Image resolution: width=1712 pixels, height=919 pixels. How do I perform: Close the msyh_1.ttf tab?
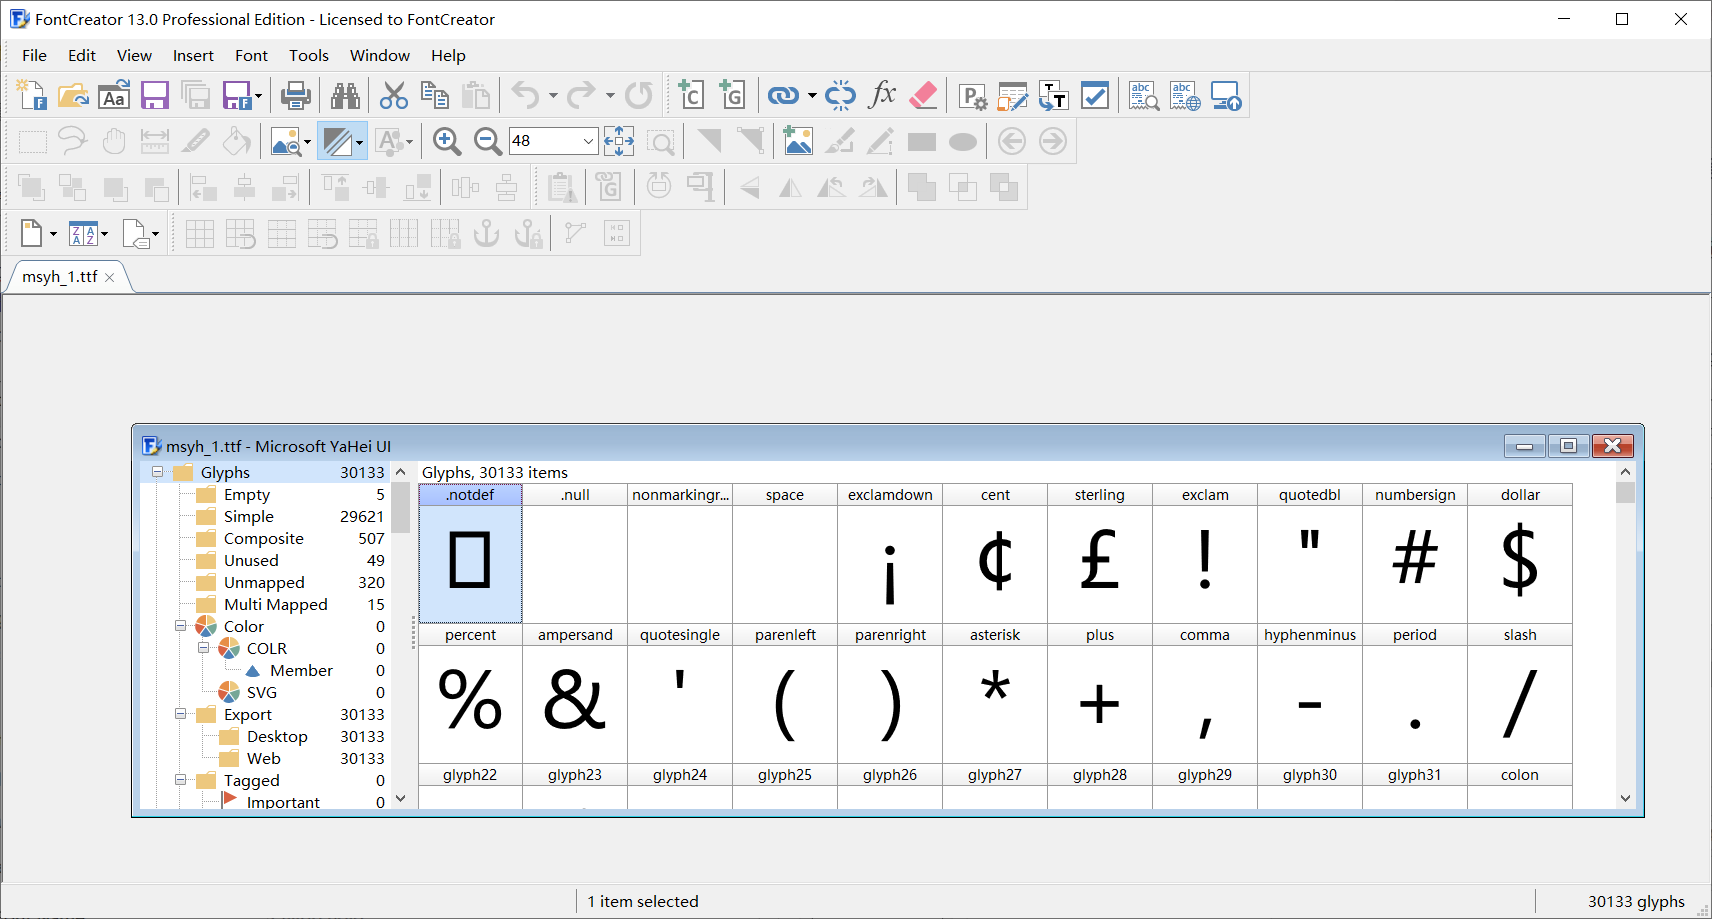coord(110,278)
